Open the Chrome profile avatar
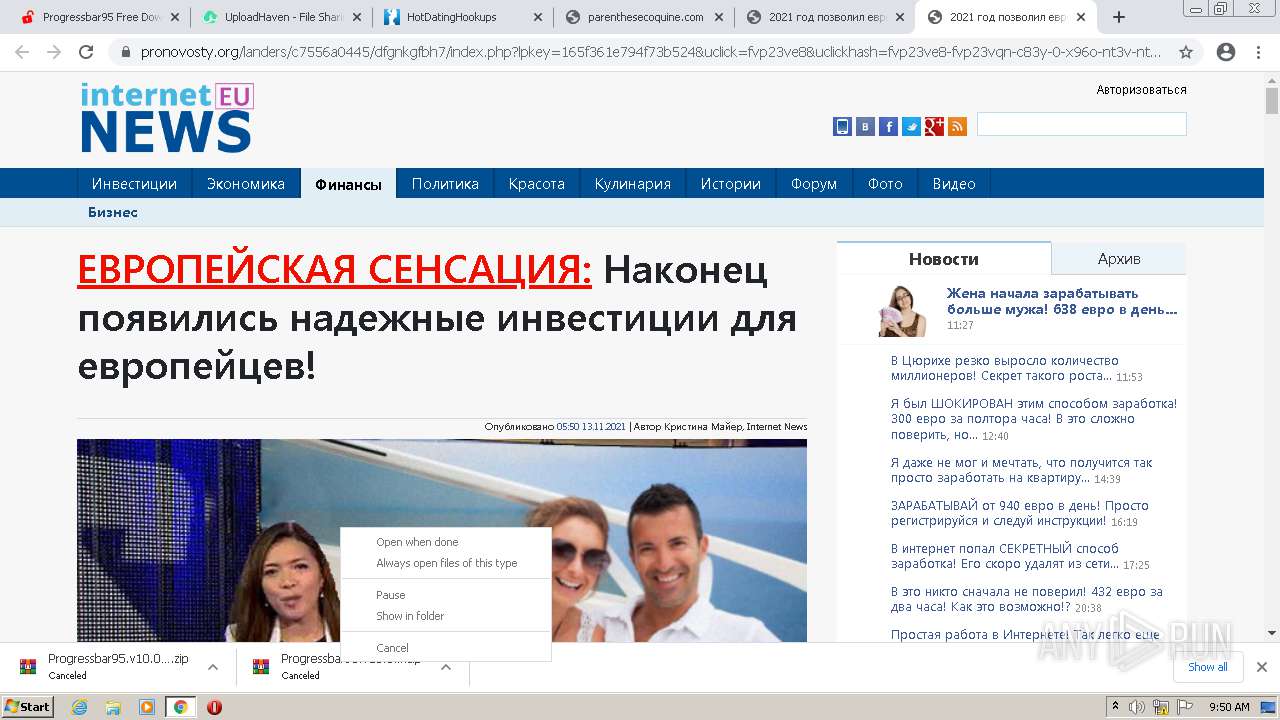1280x720 pixels. point(1226,52)
